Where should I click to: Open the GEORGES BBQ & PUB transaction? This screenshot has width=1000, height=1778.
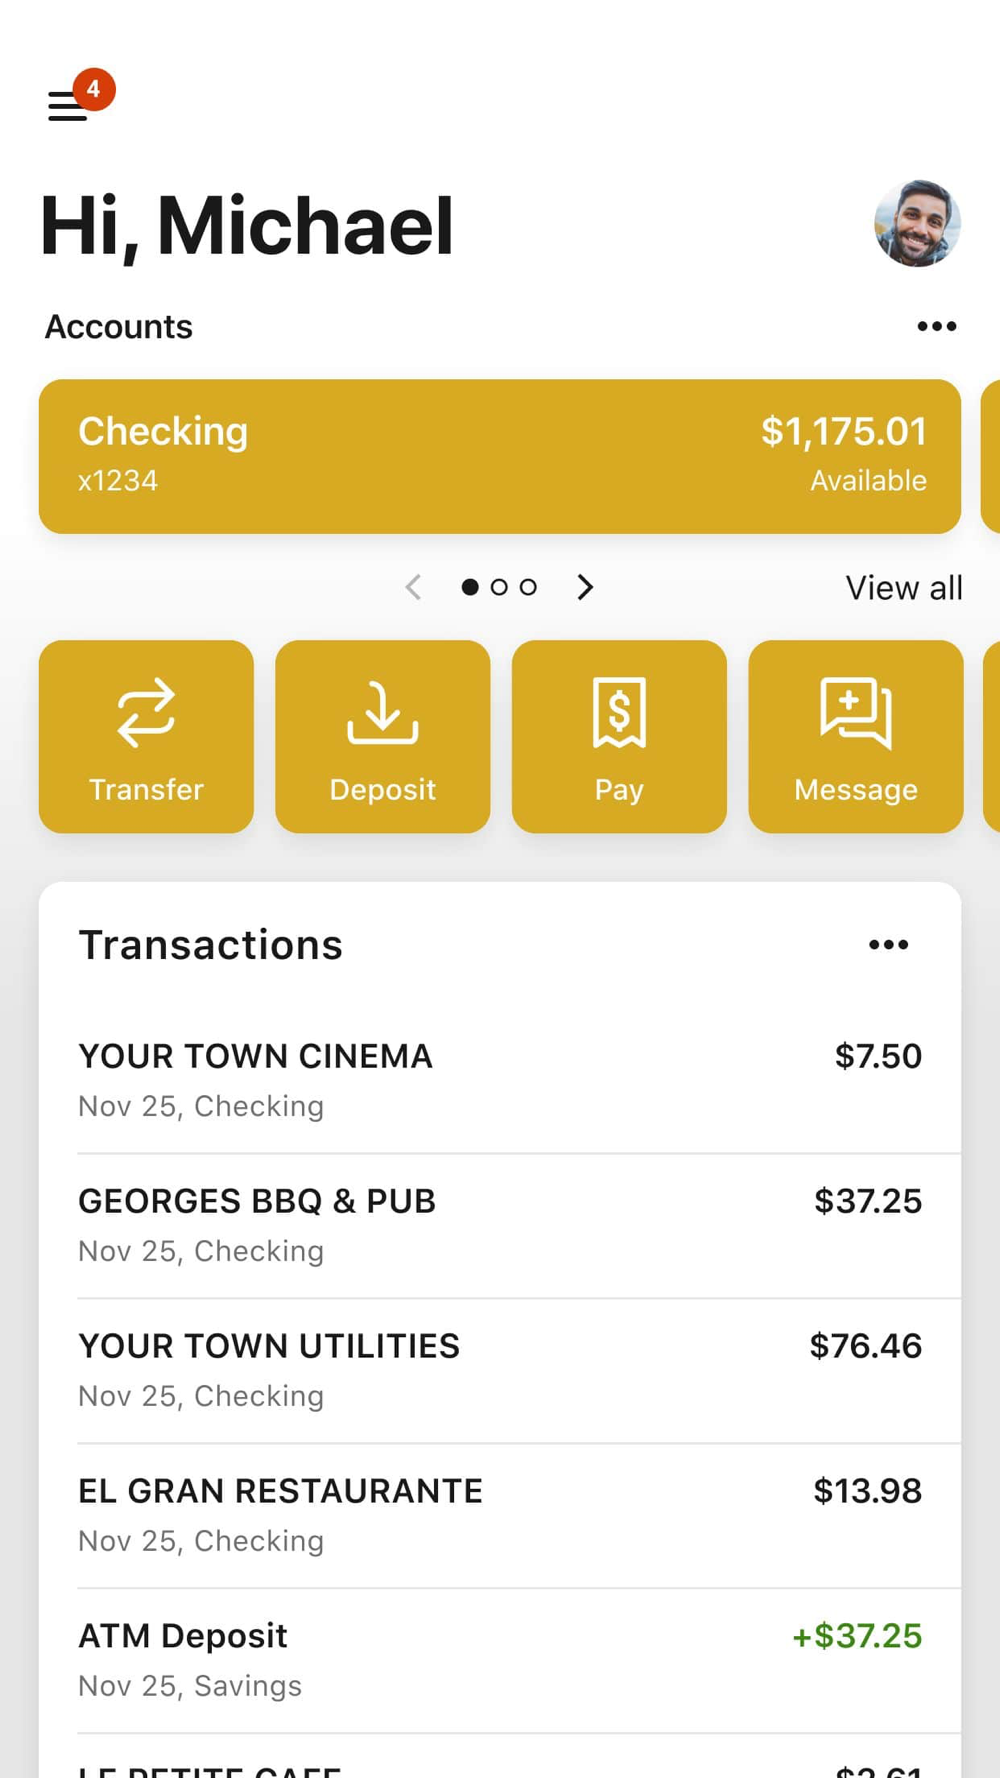500,1225
